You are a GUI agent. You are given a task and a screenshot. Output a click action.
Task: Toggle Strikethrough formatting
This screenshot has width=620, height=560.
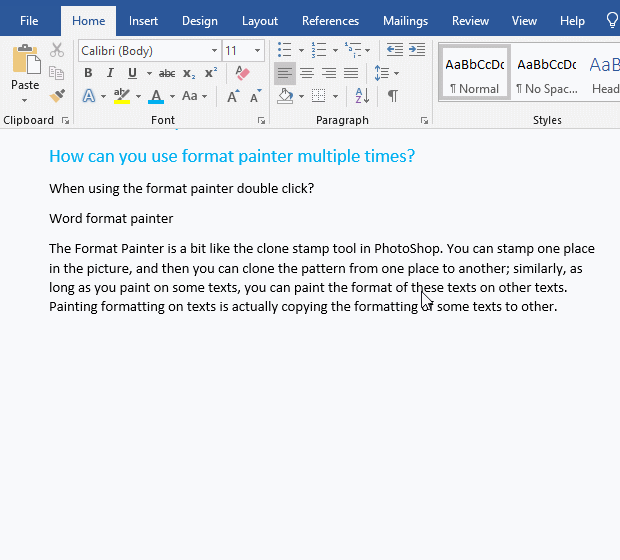point(167,74)
